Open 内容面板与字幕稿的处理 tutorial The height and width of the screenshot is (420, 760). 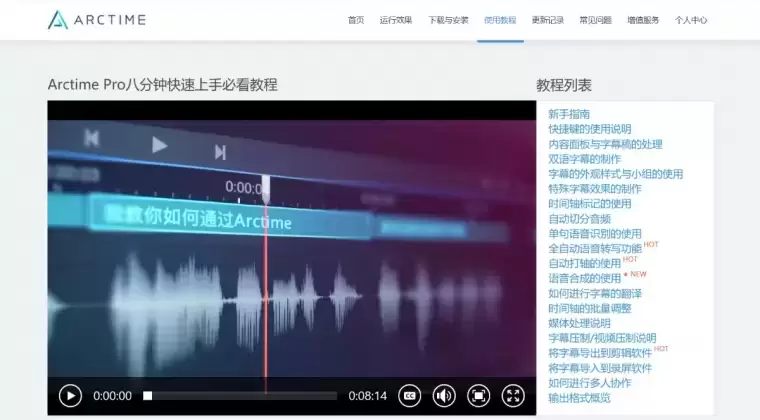pos(605,144)
